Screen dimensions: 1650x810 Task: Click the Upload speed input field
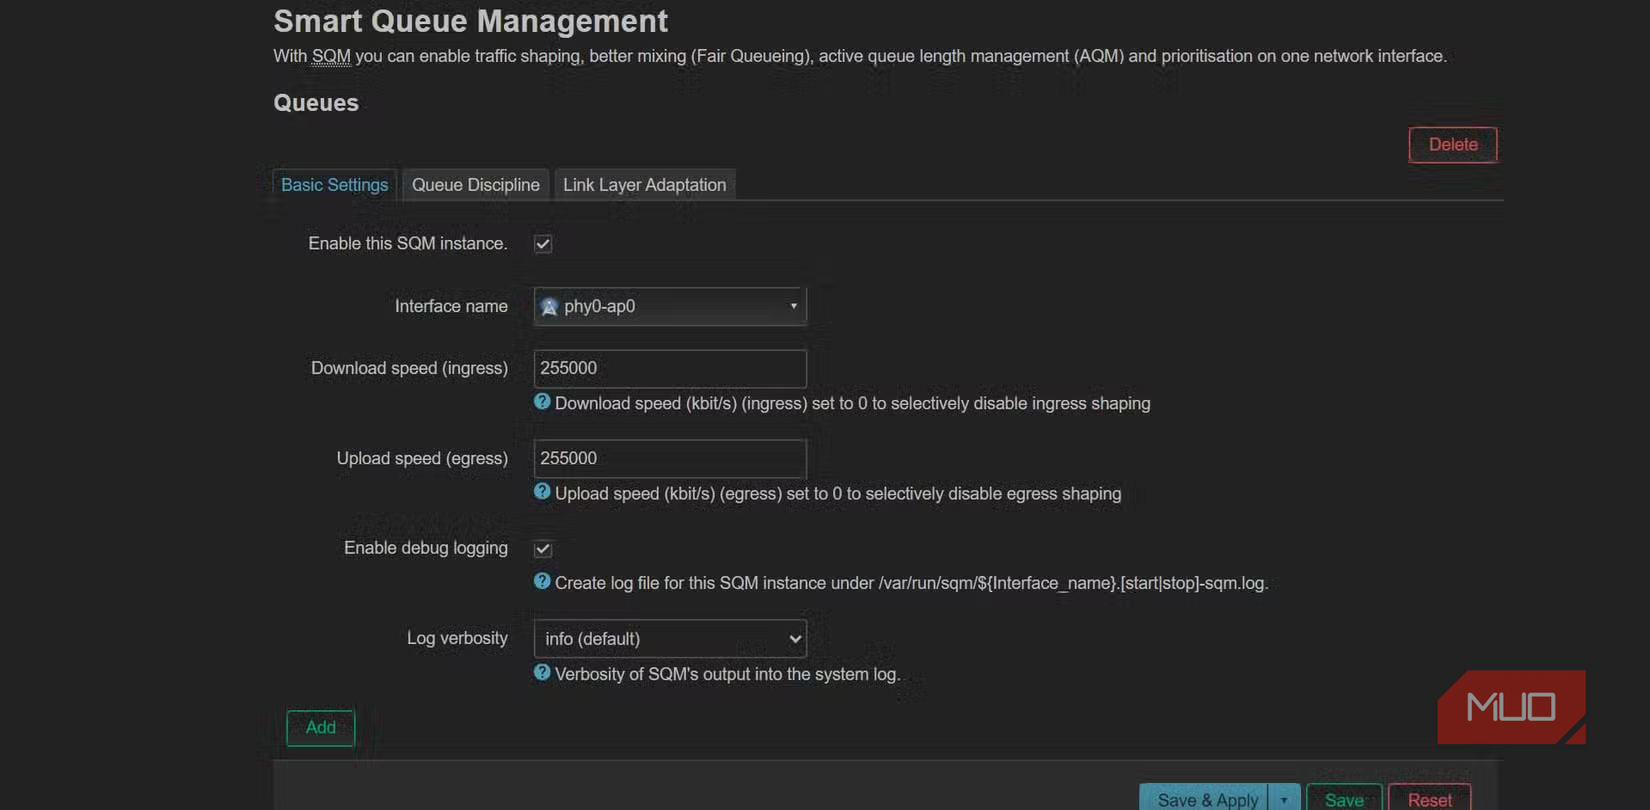pos(670,459)
